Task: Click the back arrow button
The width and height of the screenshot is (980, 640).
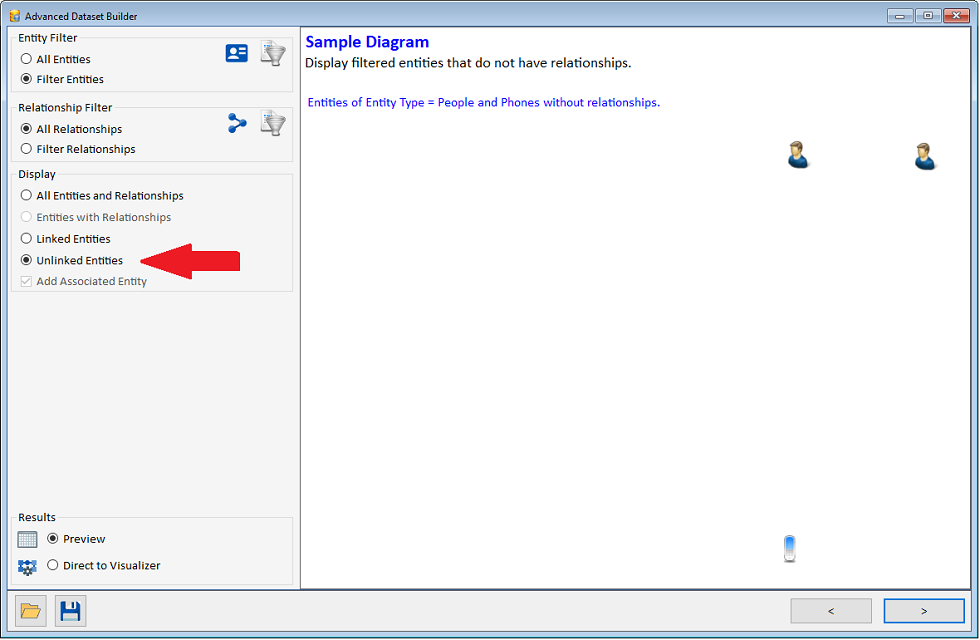Action: (831, 610)
